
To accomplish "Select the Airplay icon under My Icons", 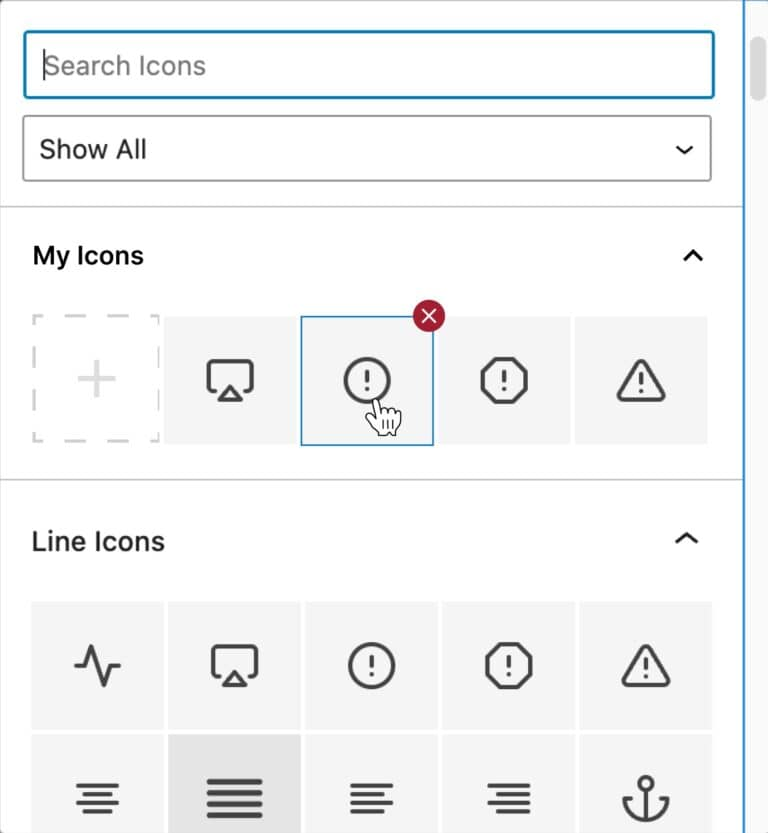I will click(x=231, y=379).
